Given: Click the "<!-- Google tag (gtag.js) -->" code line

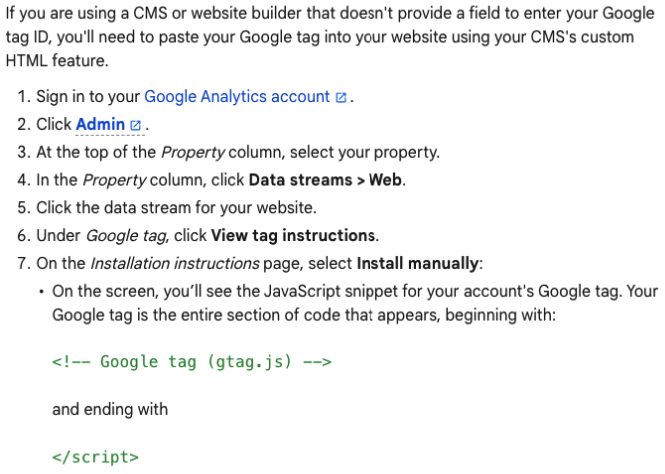Looking at the screenshot, I should tap(191, 362).
